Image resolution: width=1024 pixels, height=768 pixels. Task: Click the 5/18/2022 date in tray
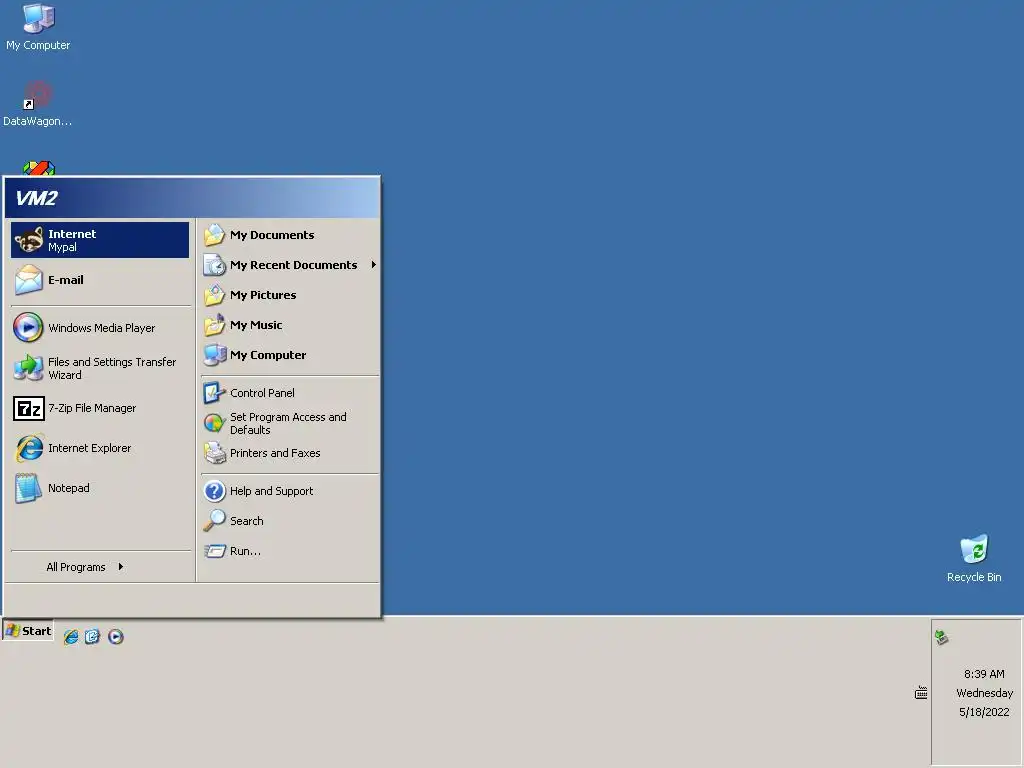[984, 712]
